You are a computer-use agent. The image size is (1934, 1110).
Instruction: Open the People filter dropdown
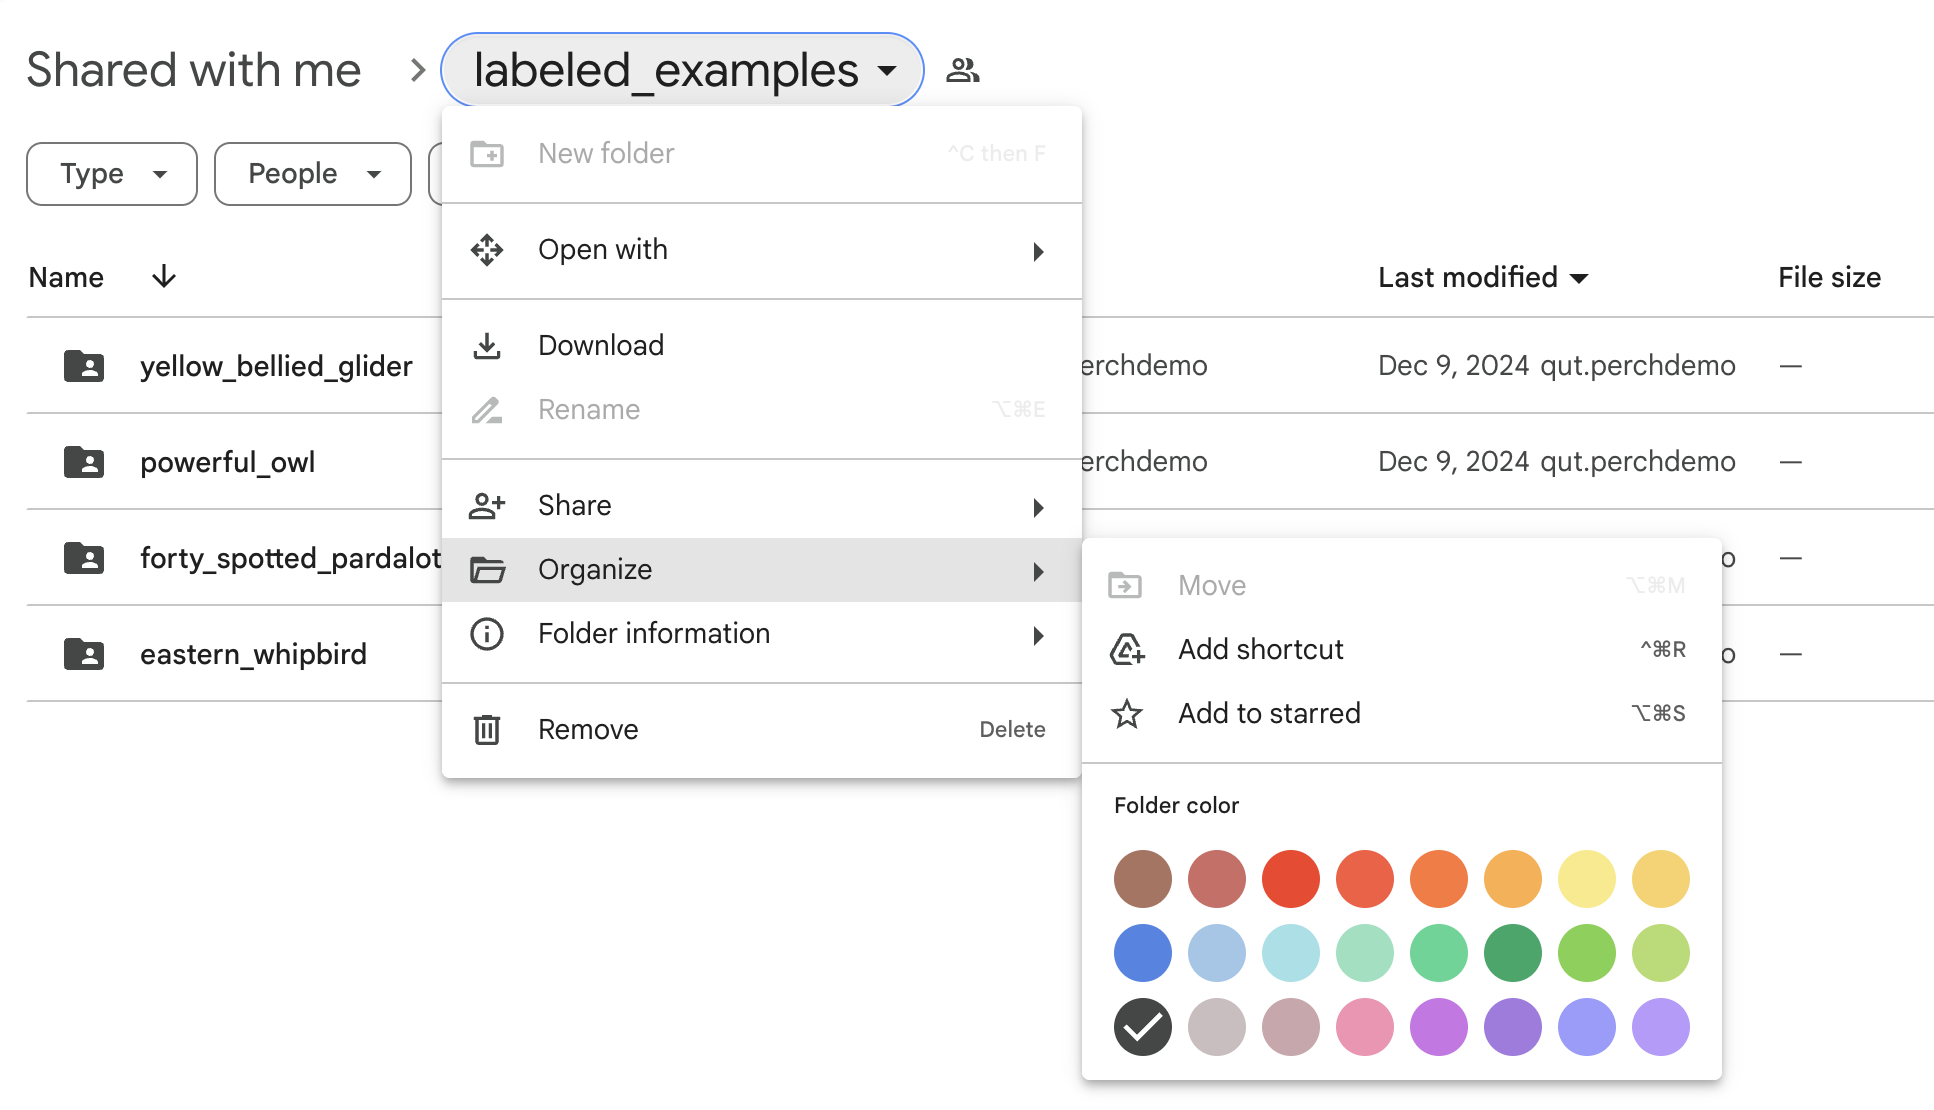coord(313,174)
